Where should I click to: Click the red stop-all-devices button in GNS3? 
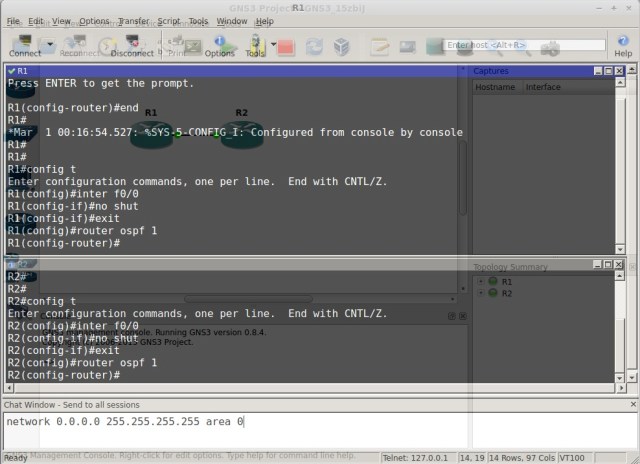[x=286, y=47]
